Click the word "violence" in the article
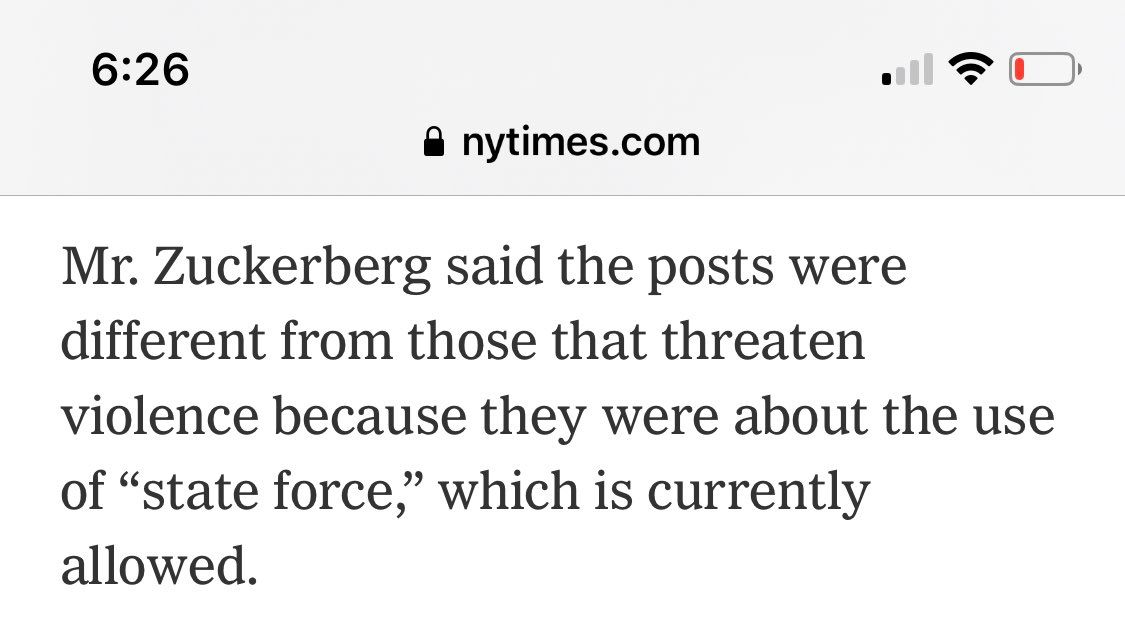Viewport: 1125px width, 617px height. tap(160, 417)
